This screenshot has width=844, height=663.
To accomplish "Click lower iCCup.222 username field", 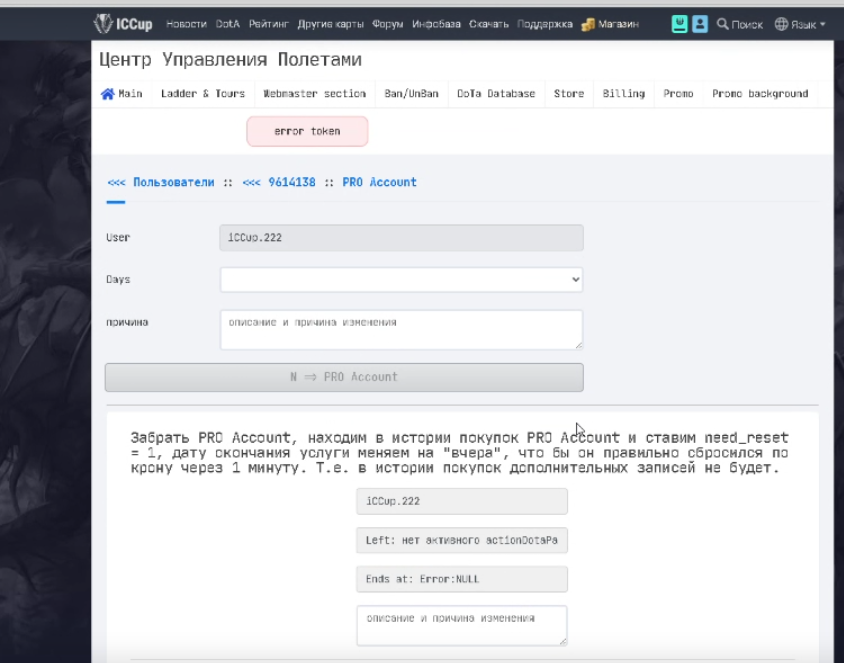I will pyautogui.click(x=462, y=502).
